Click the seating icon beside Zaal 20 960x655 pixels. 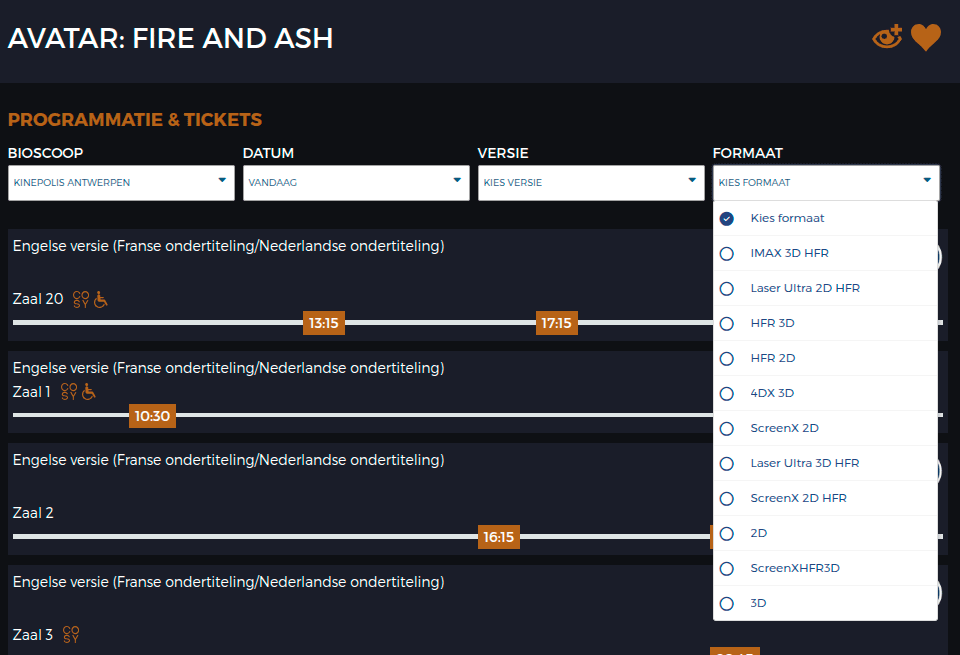pos(82,299)
